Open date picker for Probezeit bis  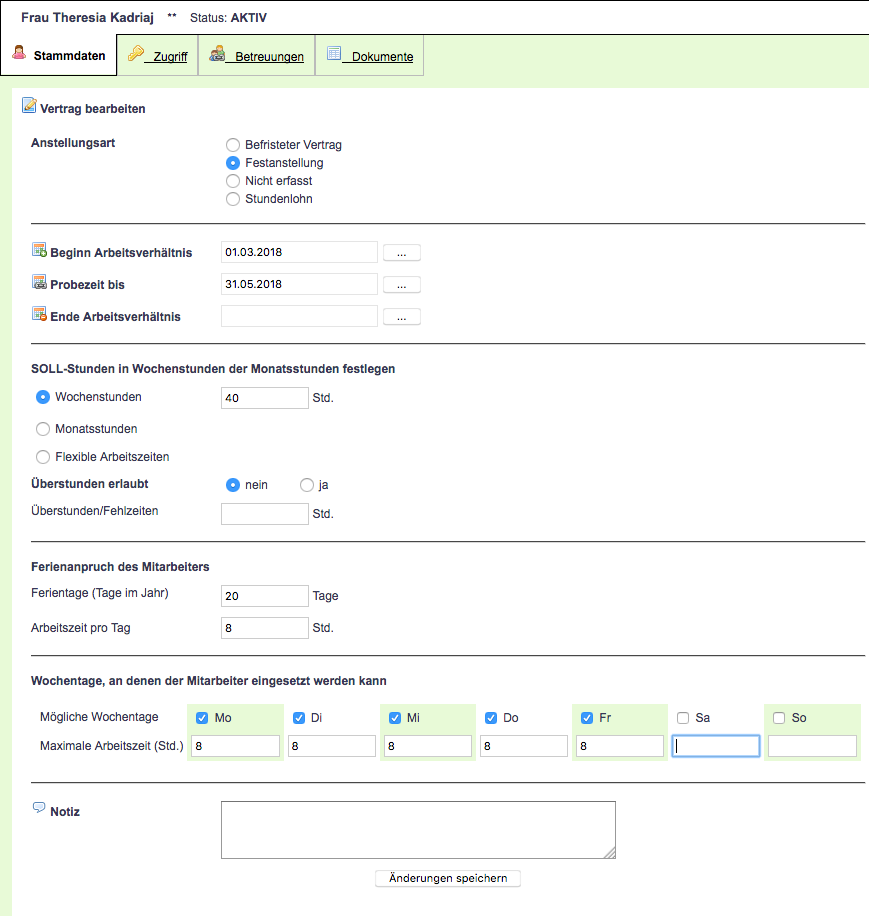pos(401,285)
